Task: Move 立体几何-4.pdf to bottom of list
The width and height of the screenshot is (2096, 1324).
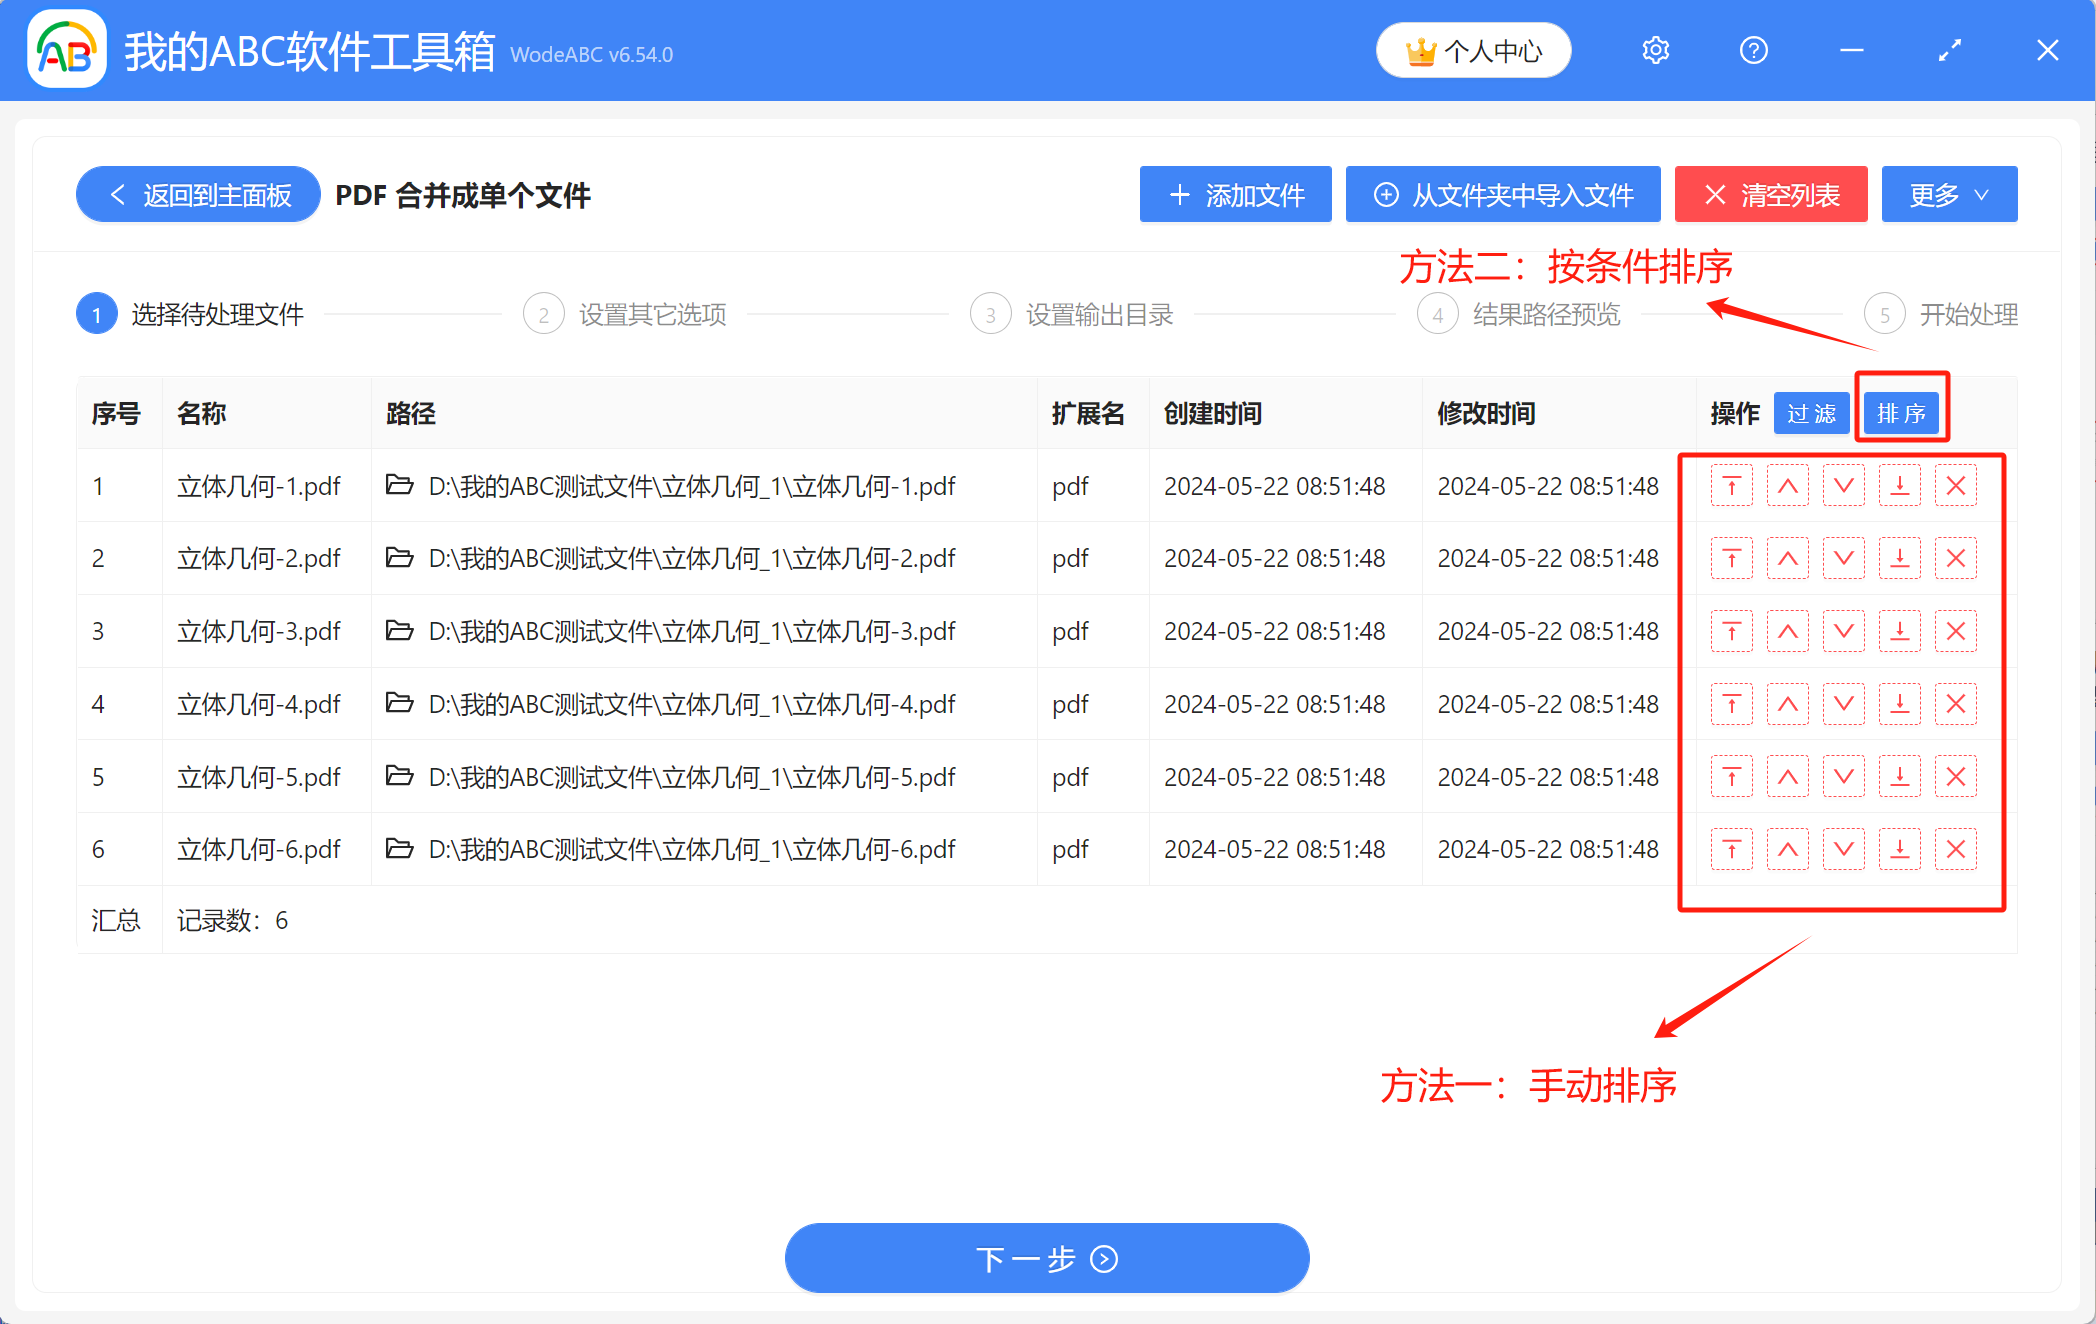Action: 1900,703
